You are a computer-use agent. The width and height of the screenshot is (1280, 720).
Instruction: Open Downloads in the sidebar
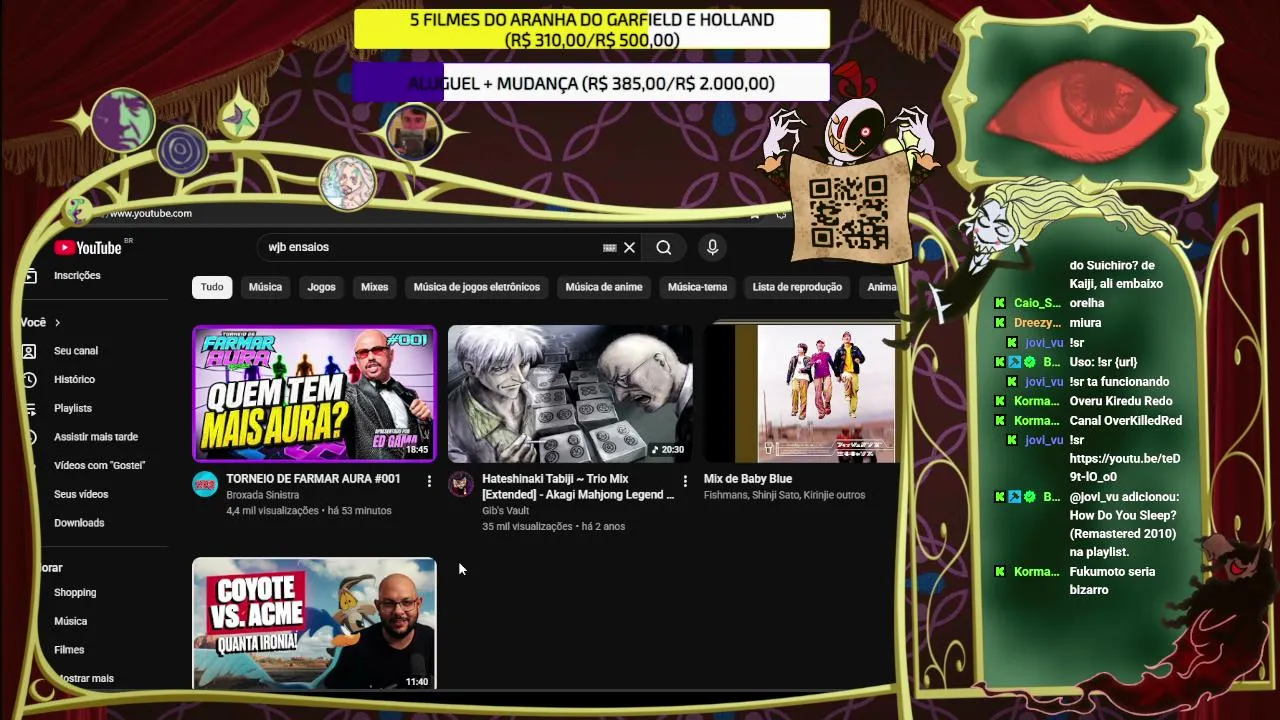point(79,523)
